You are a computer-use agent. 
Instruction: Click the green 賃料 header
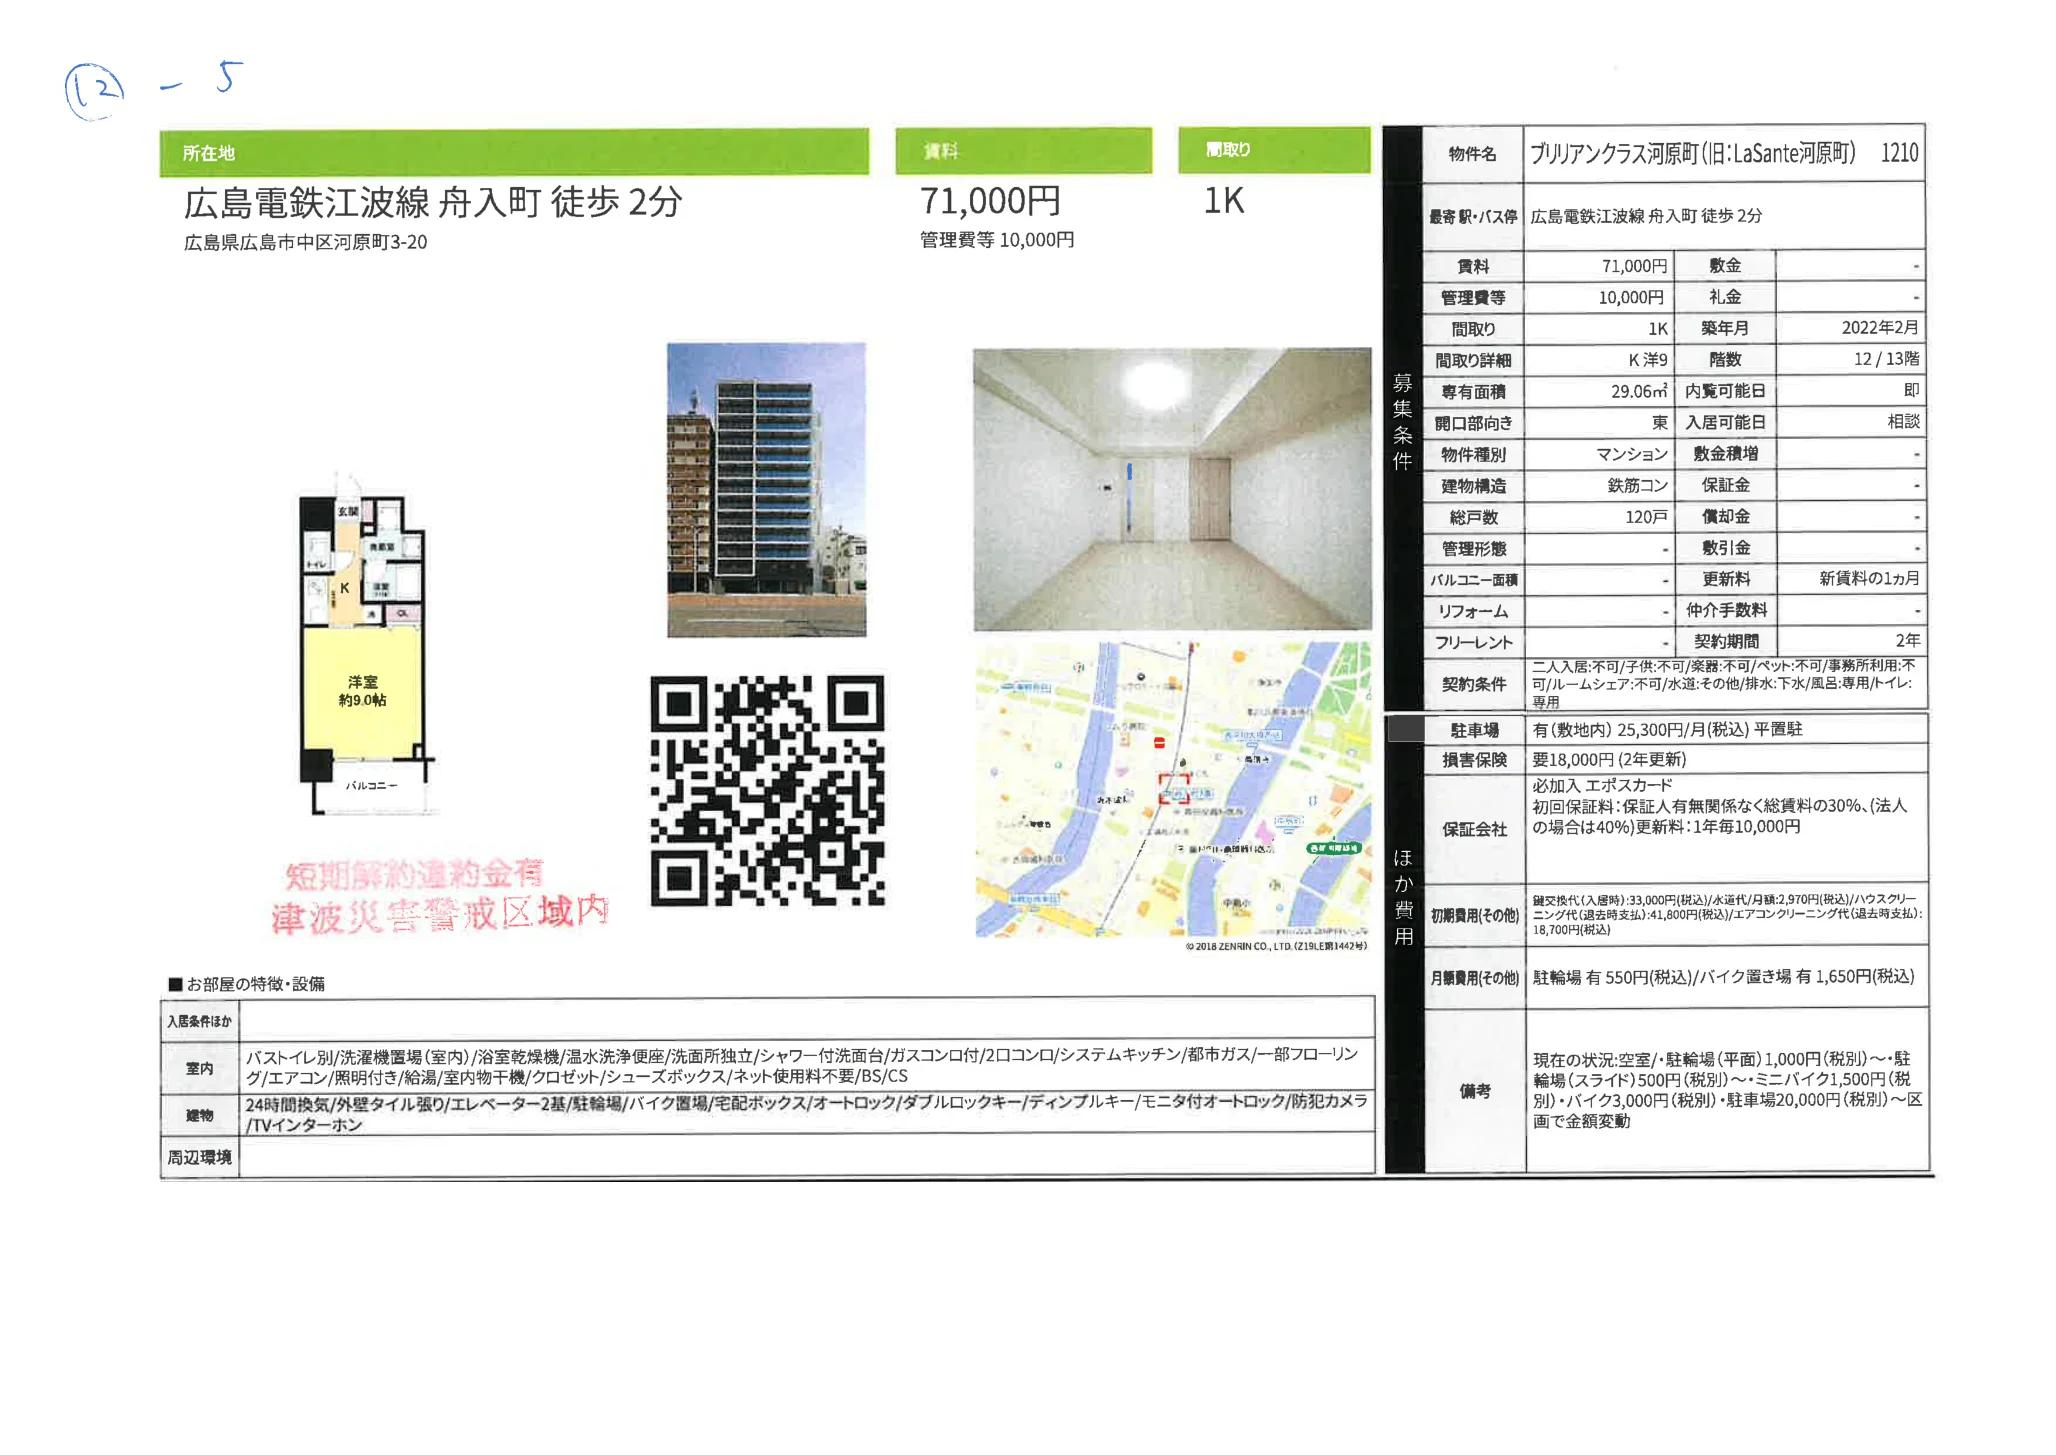[1022, 151]
